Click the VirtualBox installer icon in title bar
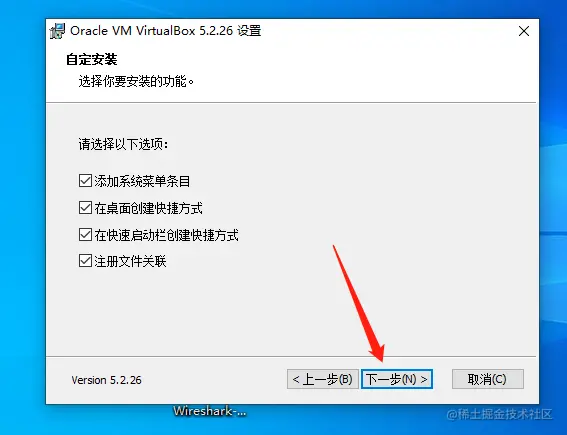This screenshot has height=435, width=567. tap(57, 31)
